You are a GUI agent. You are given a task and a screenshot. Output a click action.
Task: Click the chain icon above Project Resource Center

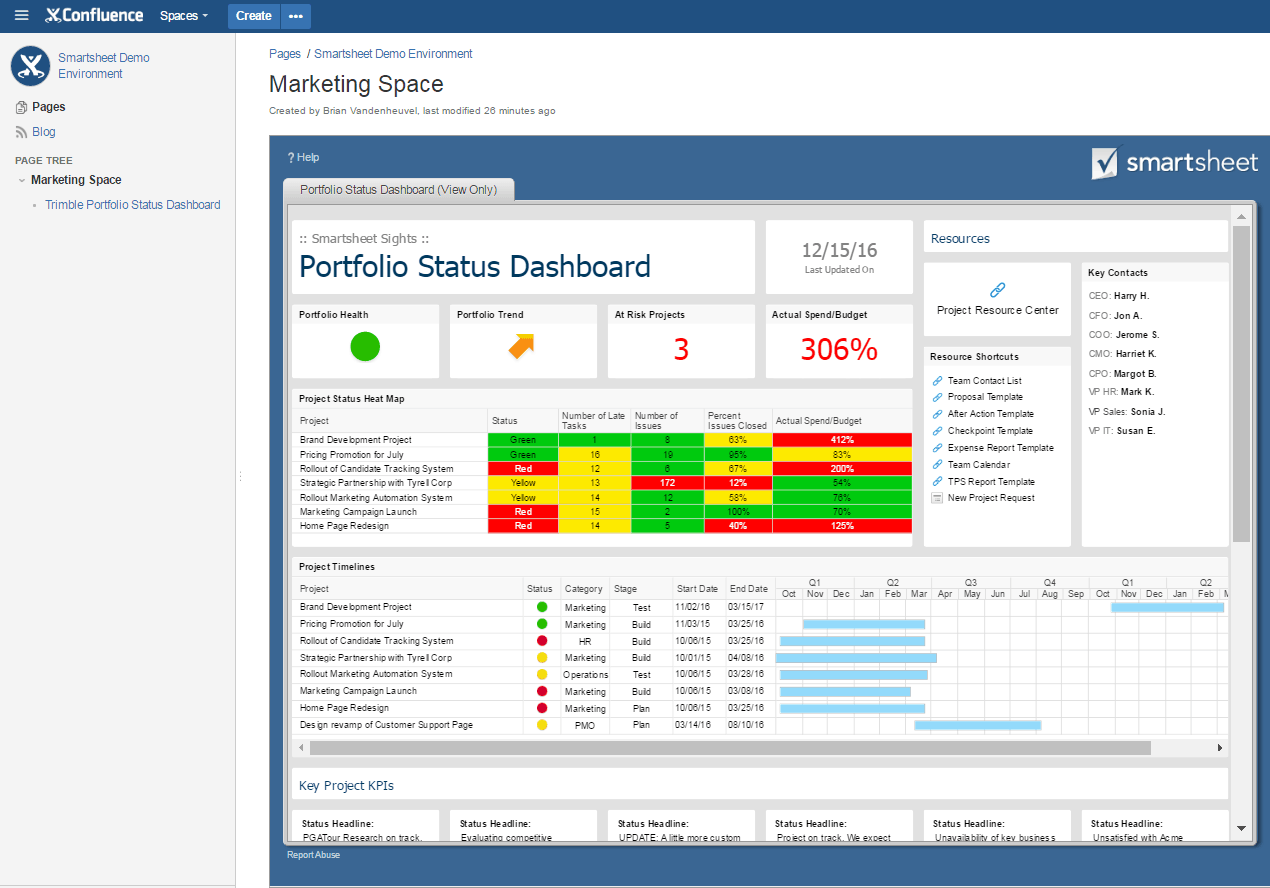(x=996, y=289)
